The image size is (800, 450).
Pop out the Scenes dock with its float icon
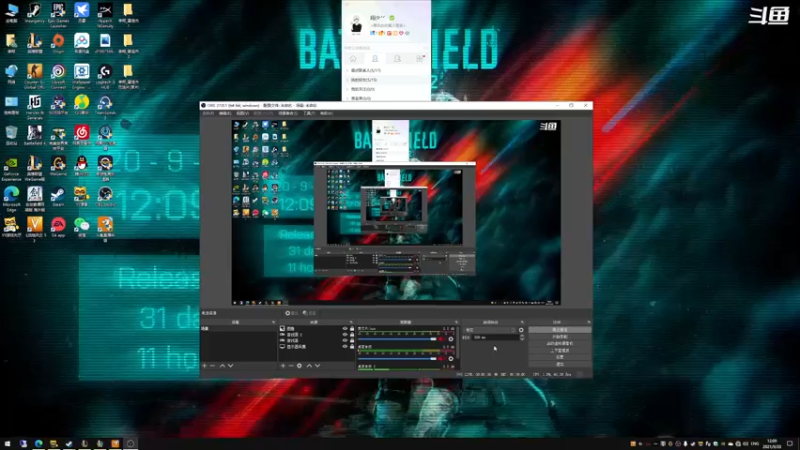pos(273,322)
